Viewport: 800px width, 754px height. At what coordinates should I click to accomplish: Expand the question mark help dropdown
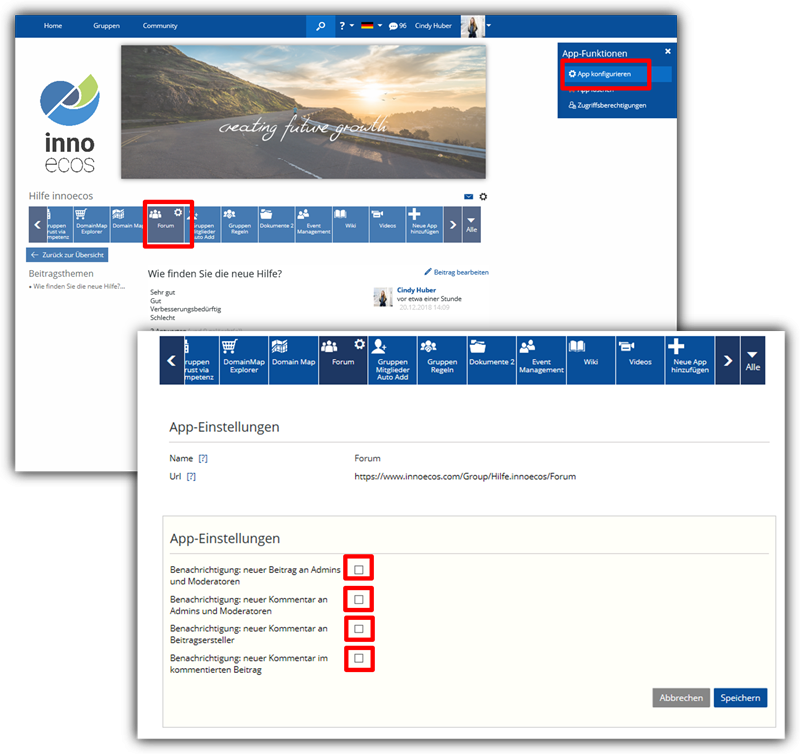pyautogui.click(x=345, y=26)
